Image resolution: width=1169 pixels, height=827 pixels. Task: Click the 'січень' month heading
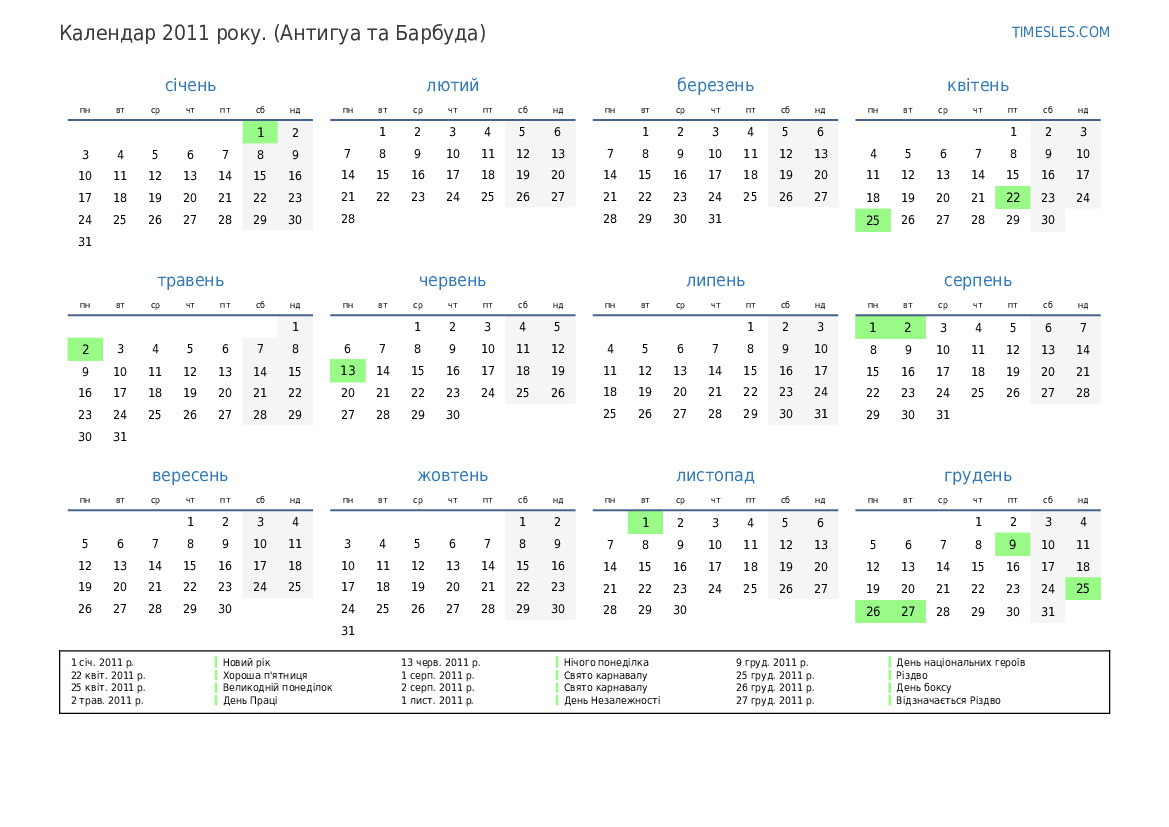pos(190,86)
